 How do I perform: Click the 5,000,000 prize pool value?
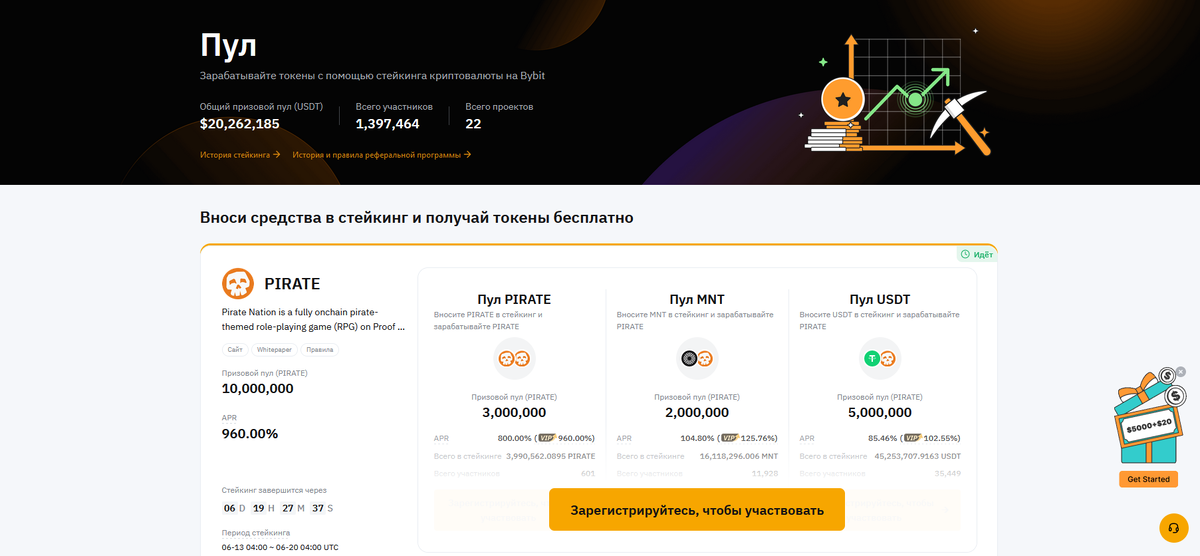[879, 412]
